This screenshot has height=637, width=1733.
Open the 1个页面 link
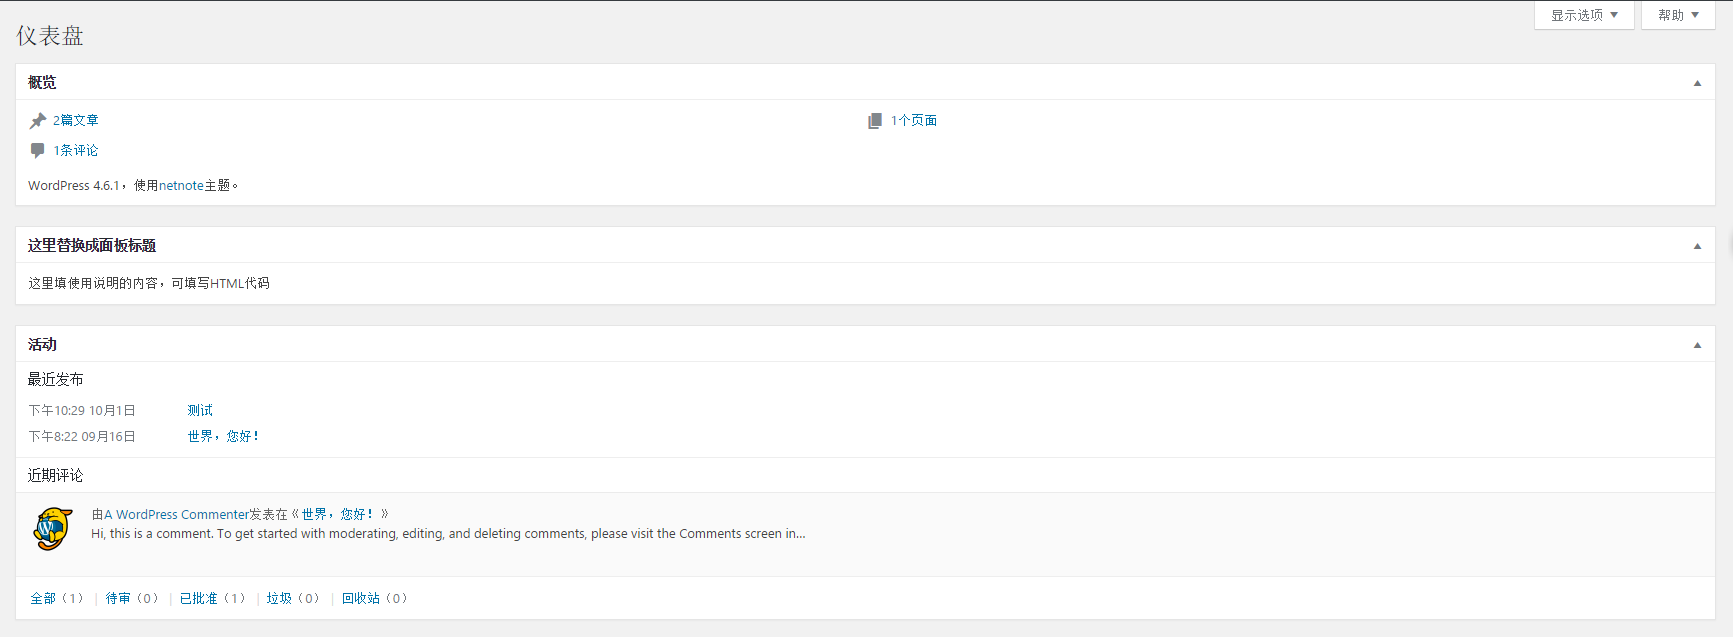point(914,120)
